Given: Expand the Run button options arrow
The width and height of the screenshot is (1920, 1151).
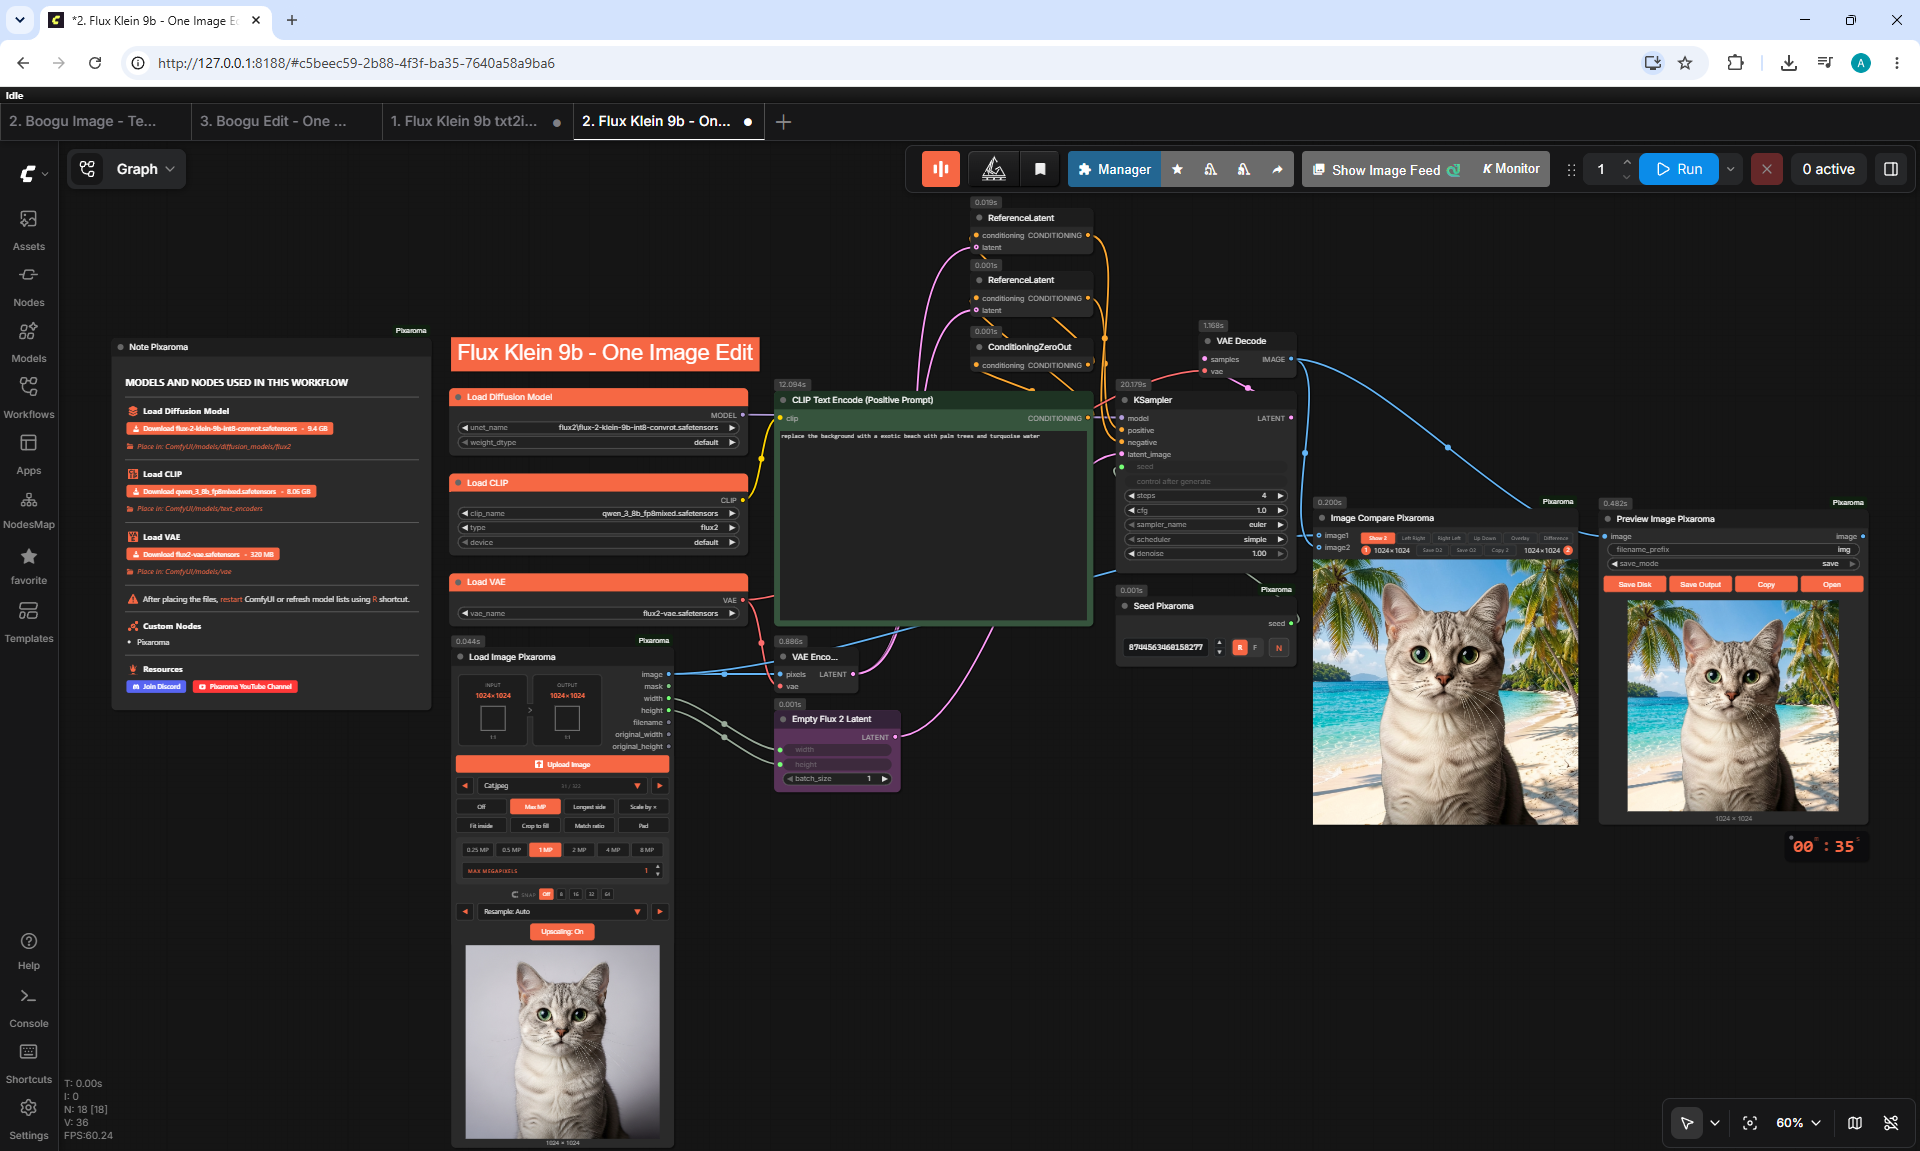Looking at the screenshot, I should point(1731,169).
